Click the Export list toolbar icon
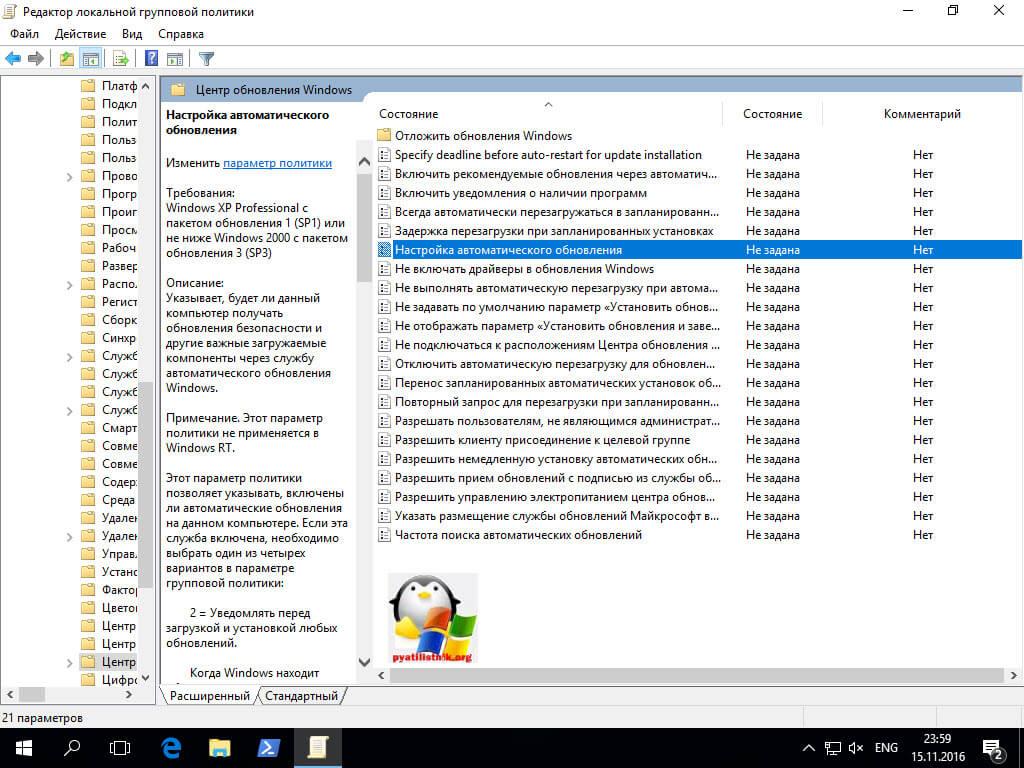Image resolution: width=1024 pixels, height=768 pixels. [x=121, y=59]
